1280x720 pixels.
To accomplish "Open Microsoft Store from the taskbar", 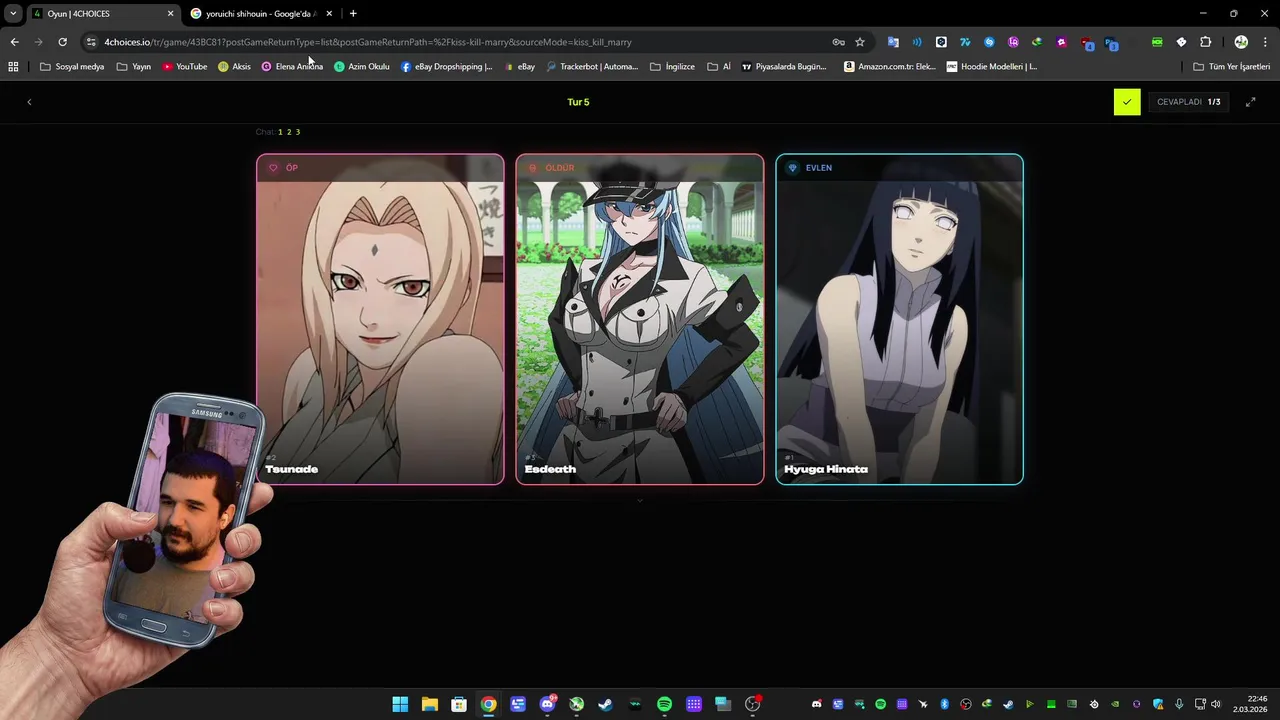I will point(458,704).
